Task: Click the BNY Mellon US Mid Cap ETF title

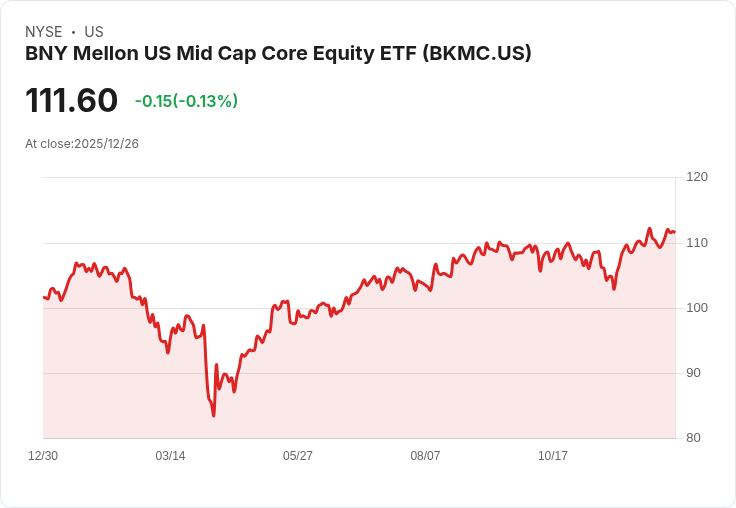Action: [x=278, y=54]
